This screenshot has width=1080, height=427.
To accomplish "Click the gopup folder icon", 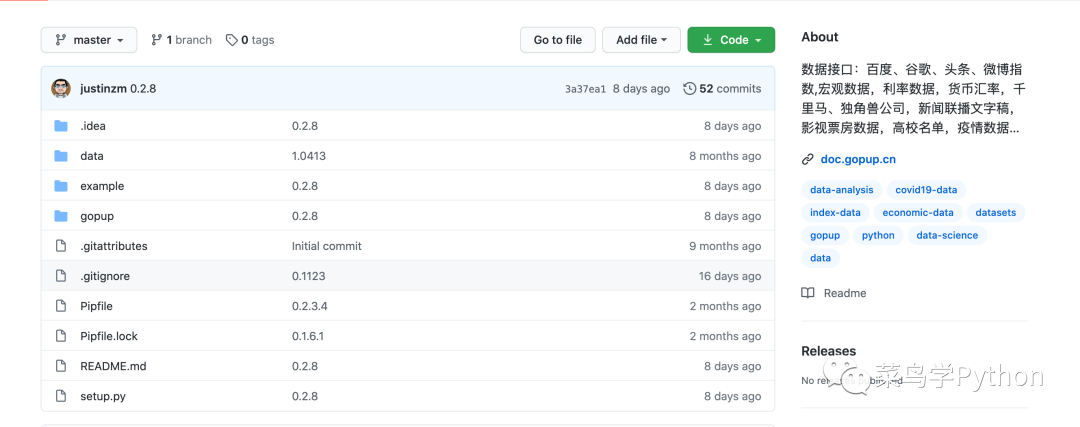I will (x=61, y=216).
